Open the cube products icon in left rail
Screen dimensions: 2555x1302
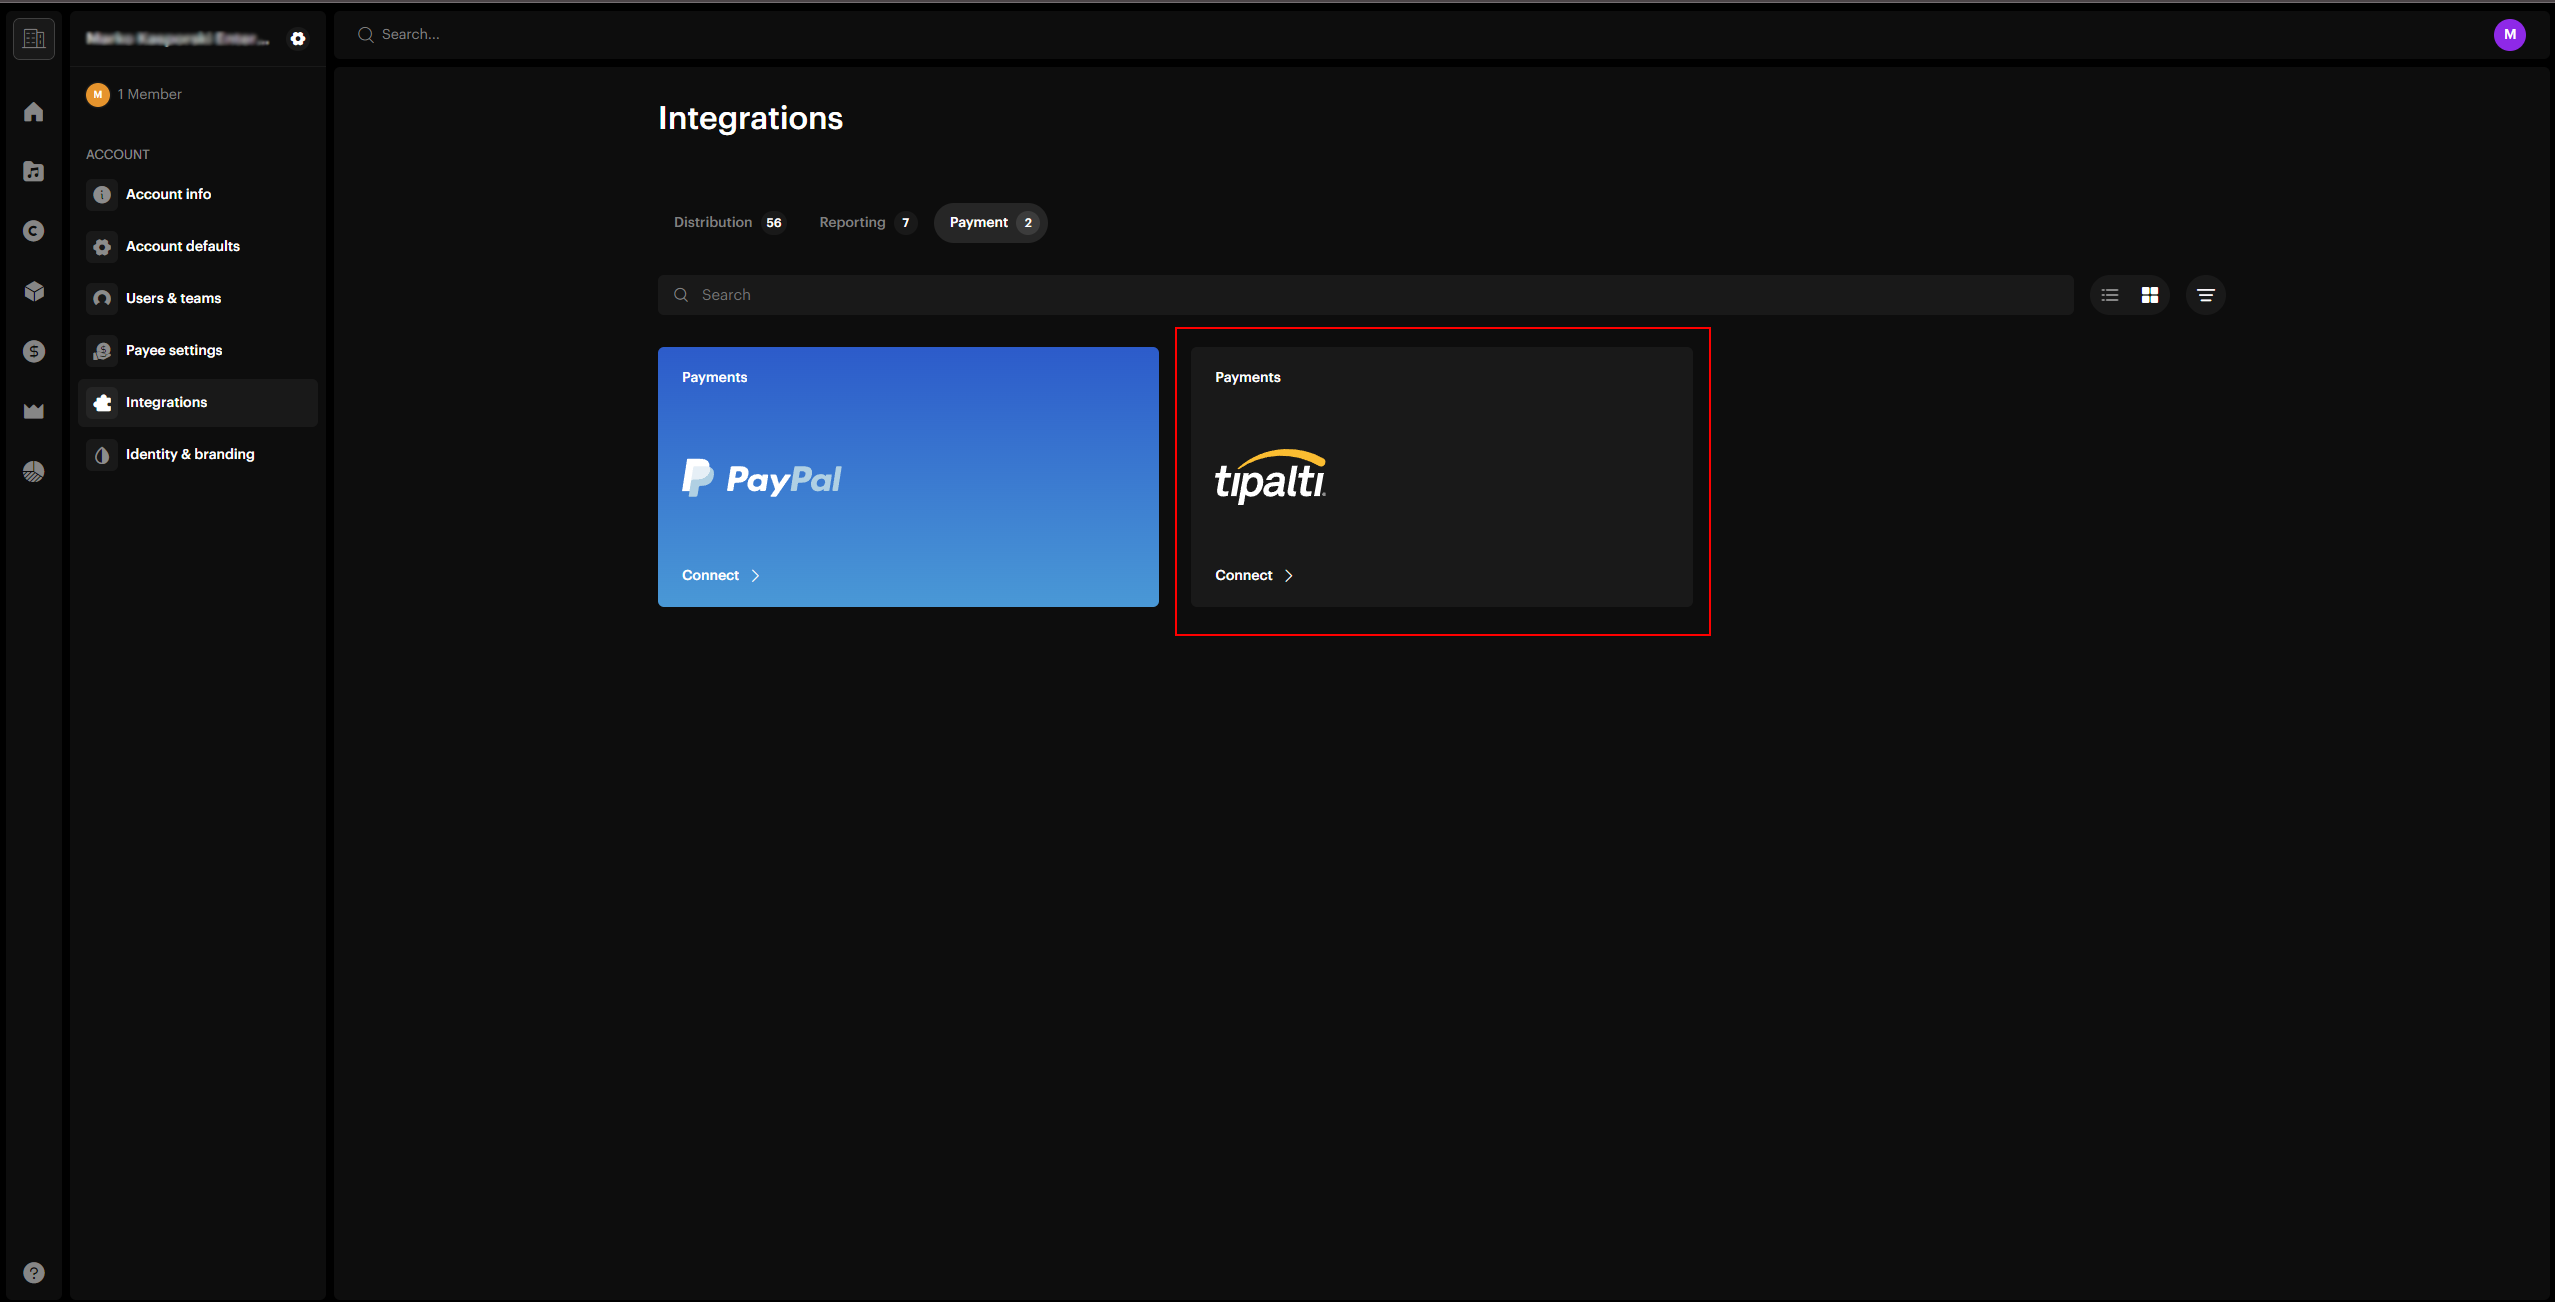[x=34, y=291]
